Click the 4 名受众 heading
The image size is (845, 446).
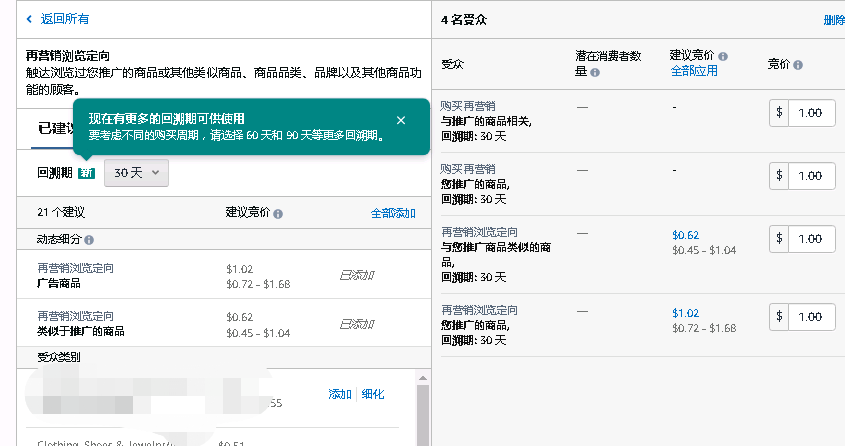coord(463,20)
